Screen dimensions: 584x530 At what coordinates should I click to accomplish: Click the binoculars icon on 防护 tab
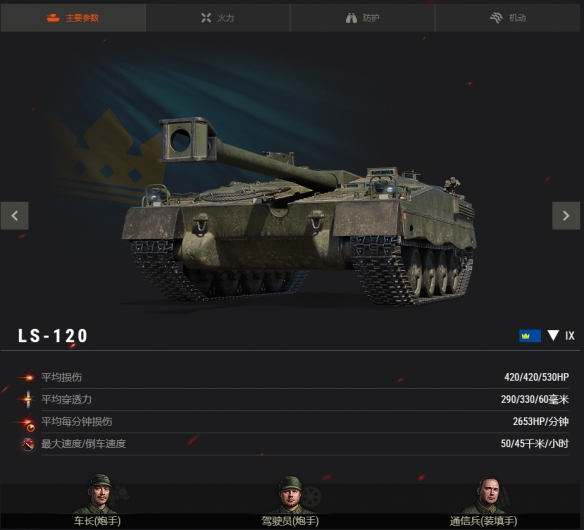(x=351, y=18)
